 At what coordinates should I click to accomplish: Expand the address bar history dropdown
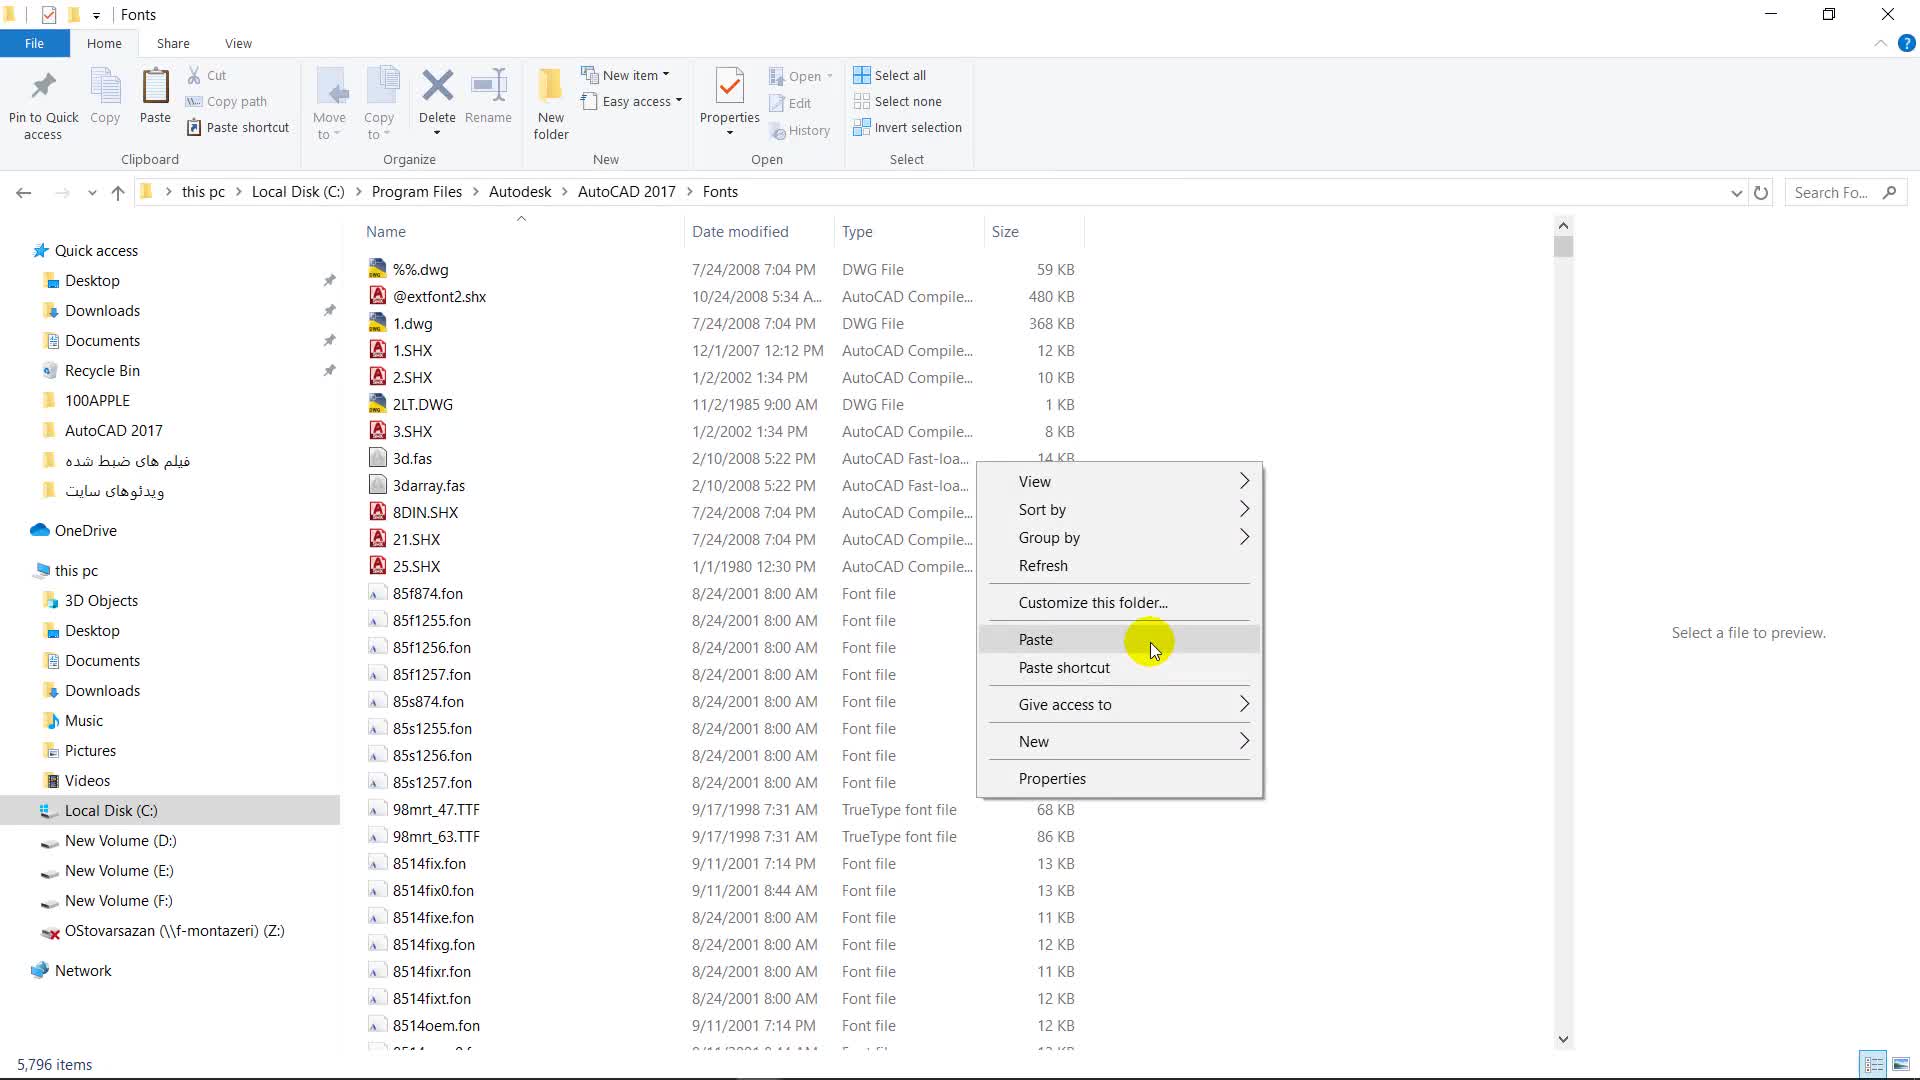1736,193
